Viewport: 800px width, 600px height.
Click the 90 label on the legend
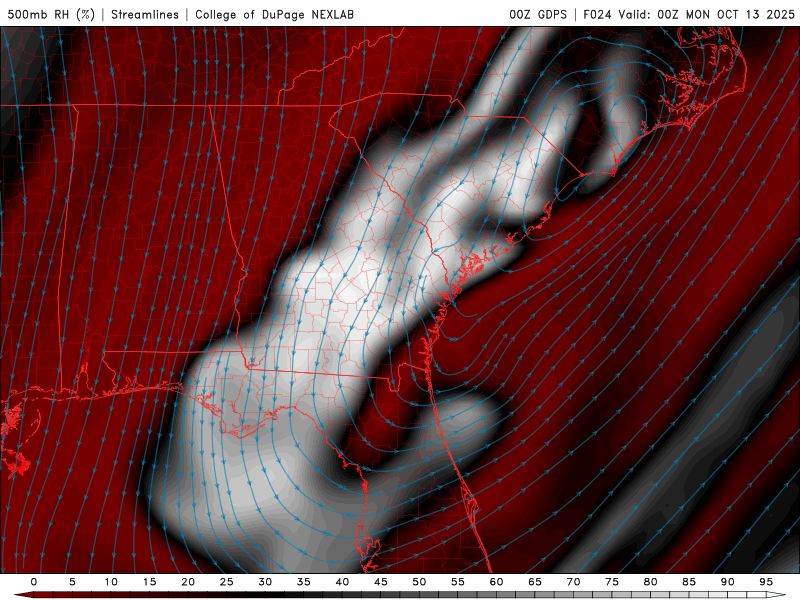pyautogui.click(x=728, y=582)
